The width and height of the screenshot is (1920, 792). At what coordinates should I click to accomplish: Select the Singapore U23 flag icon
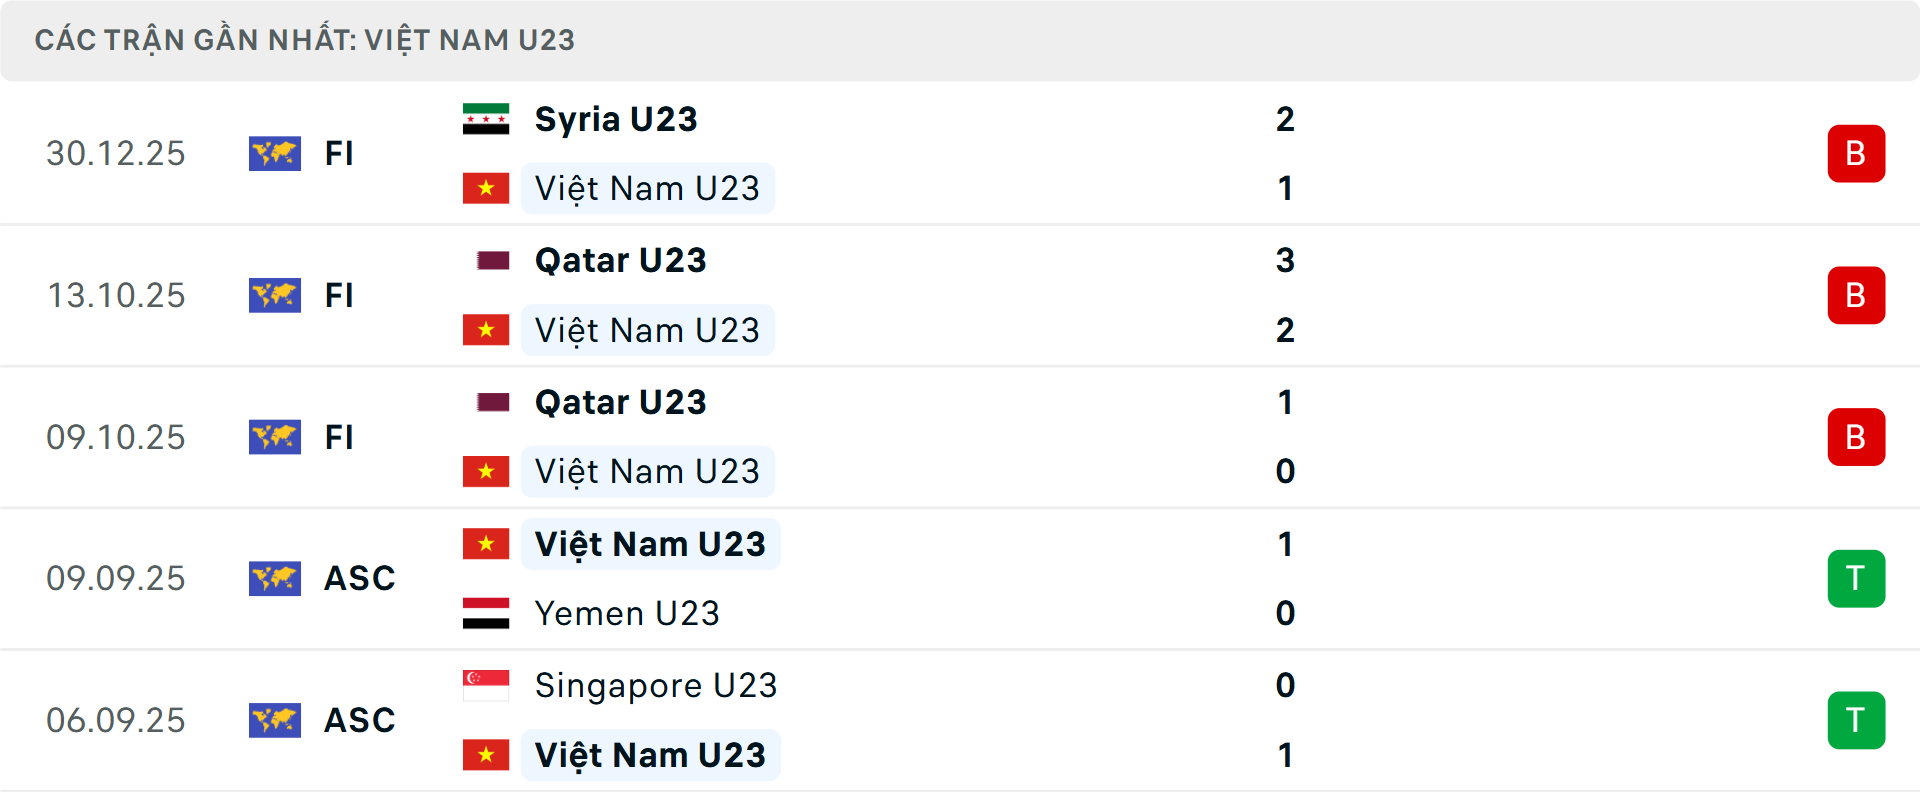pos(487,685)
